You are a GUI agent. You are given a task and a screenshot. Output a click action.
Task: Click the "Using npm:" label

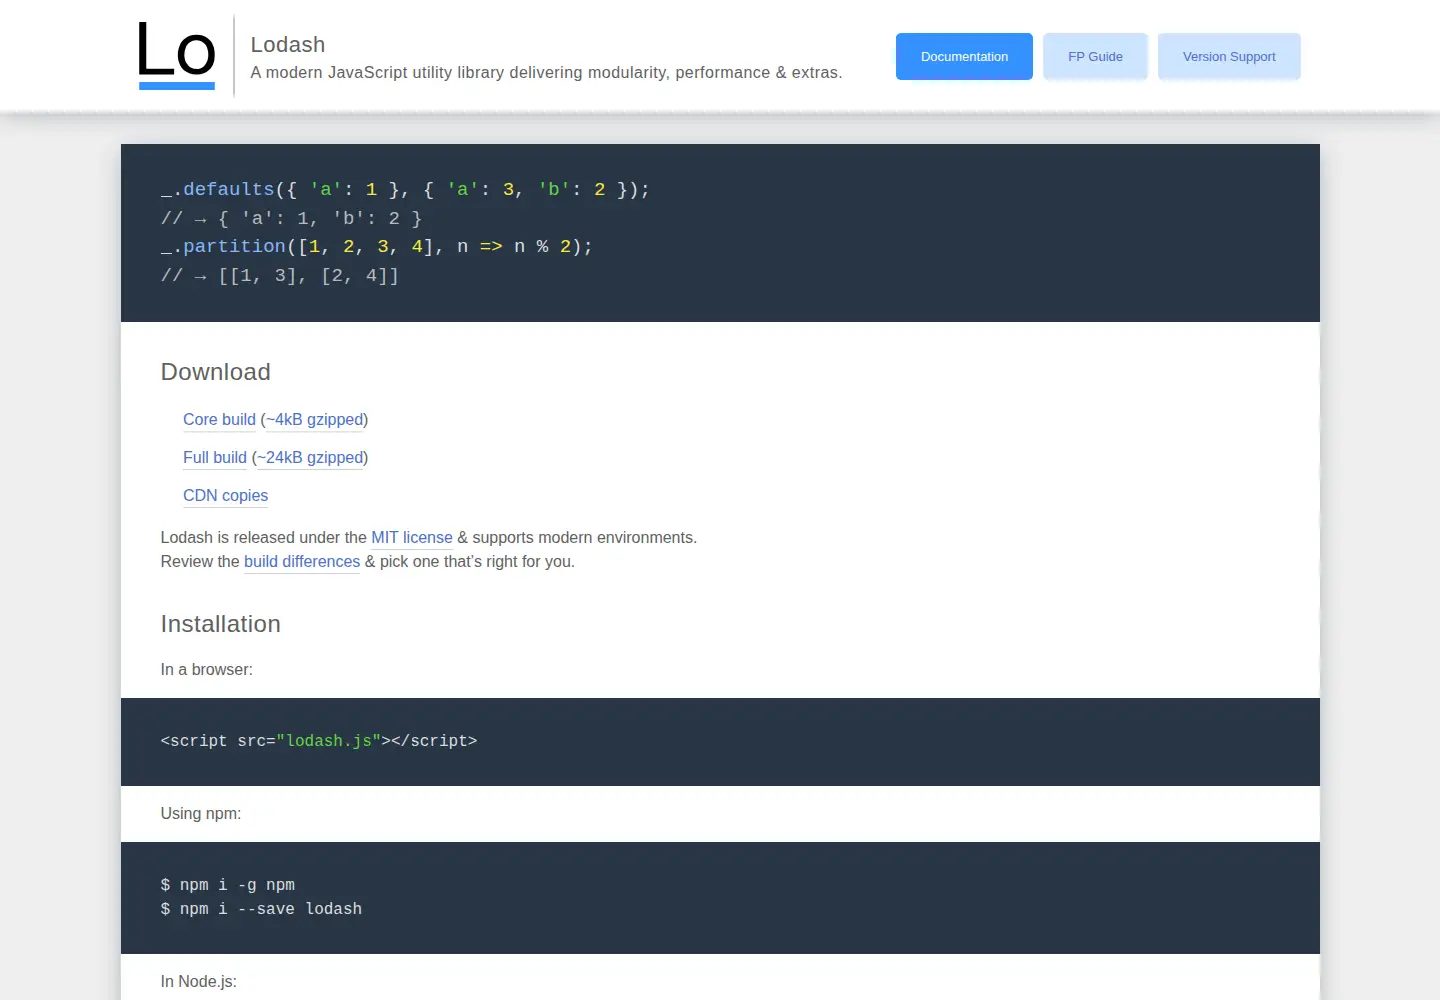(x=201, y=814)
